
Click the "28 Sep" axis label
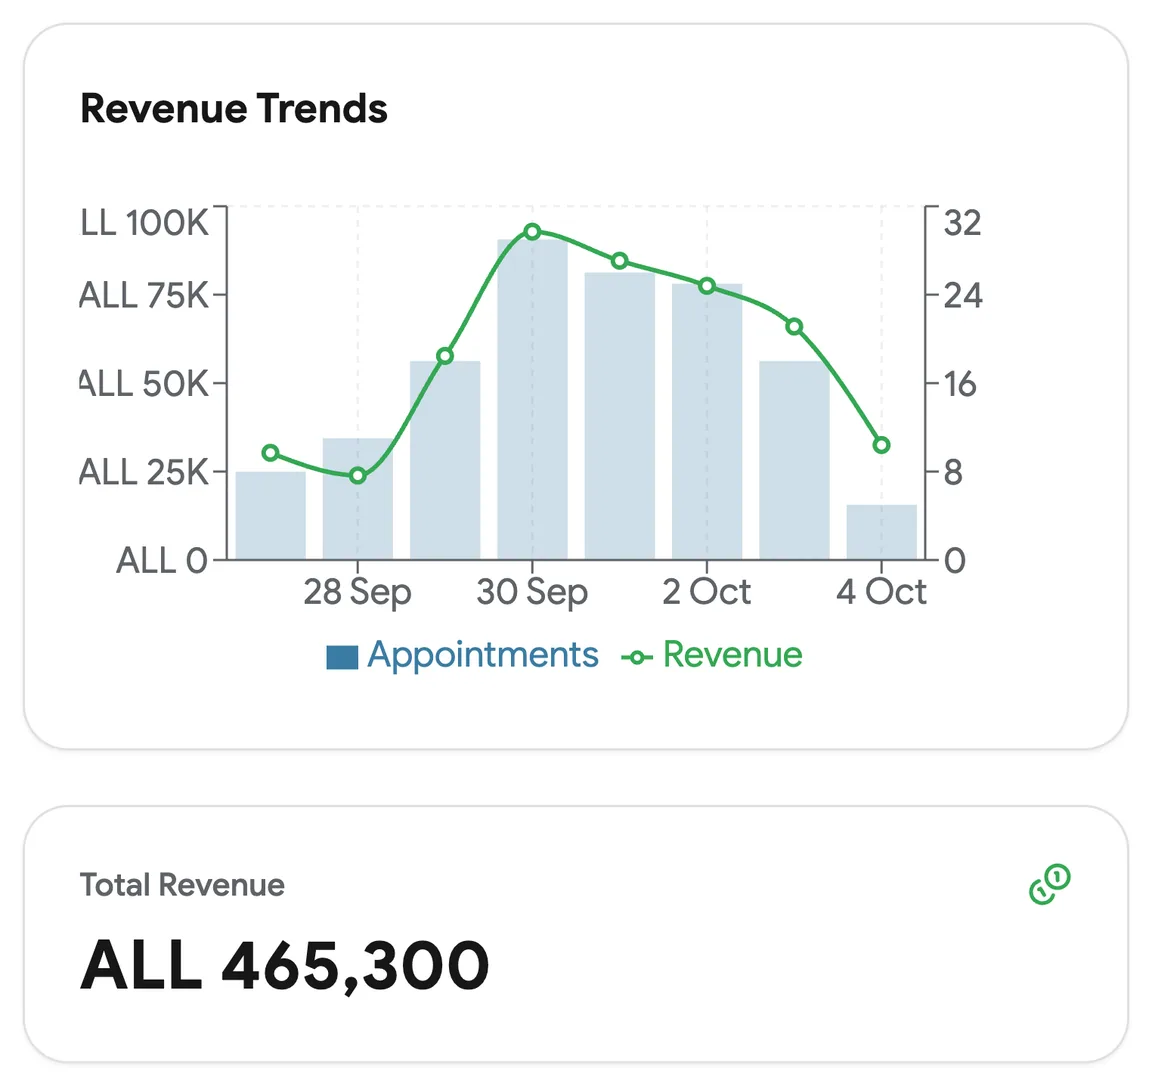357,592
